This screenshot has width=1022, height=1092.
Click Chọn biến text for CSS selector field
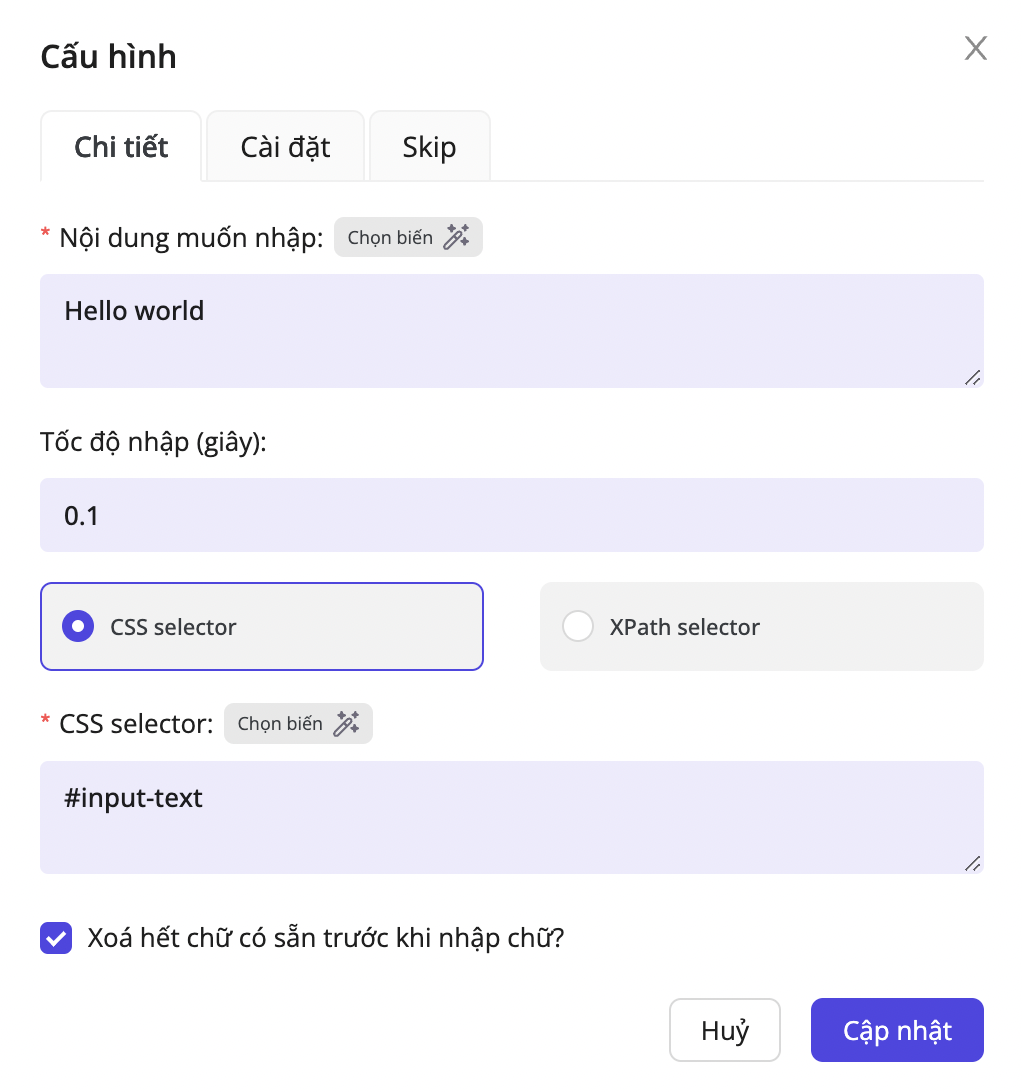[280, 724]
